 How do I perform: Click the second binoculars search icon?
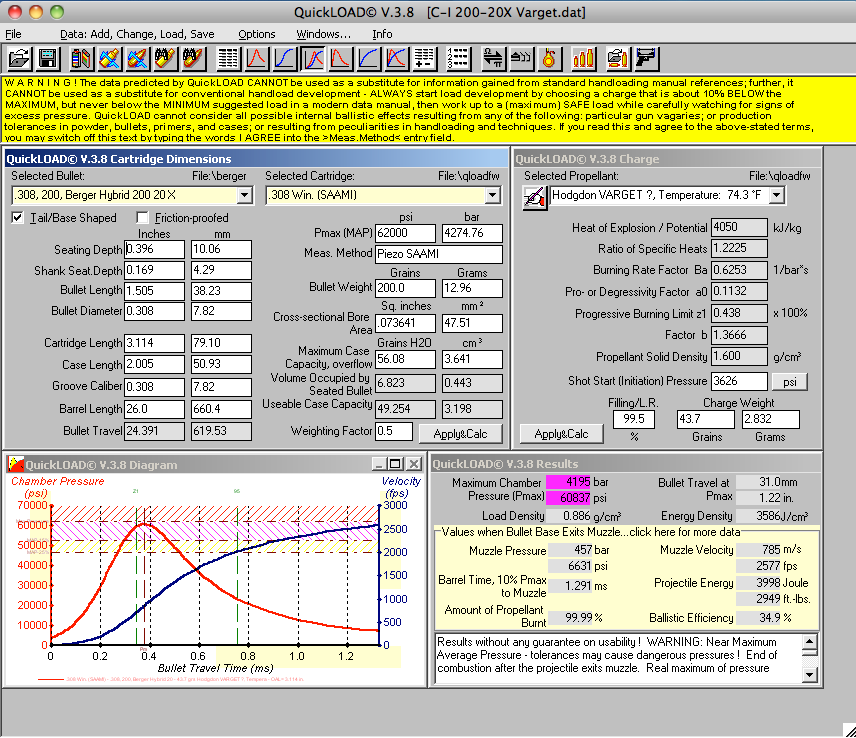coord(194,58)
